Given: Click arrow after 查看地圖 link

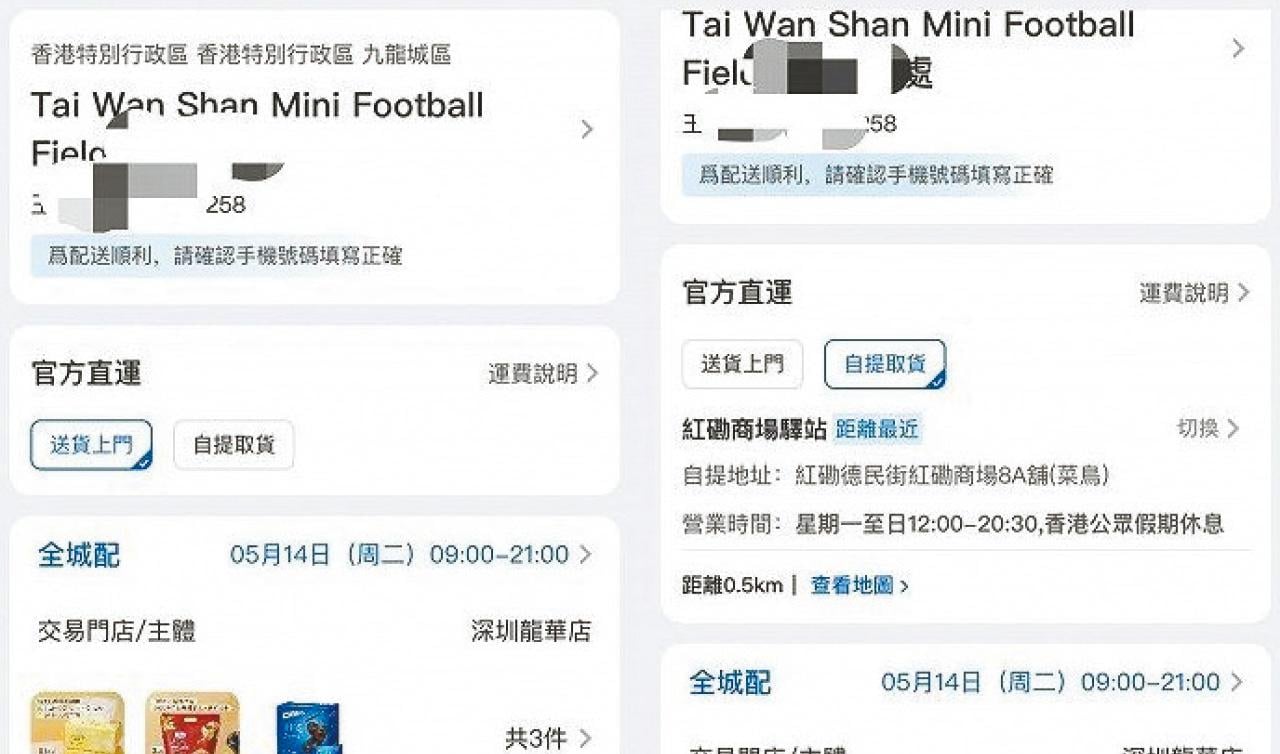Looking at the screenshot, I should pos(904,587).
